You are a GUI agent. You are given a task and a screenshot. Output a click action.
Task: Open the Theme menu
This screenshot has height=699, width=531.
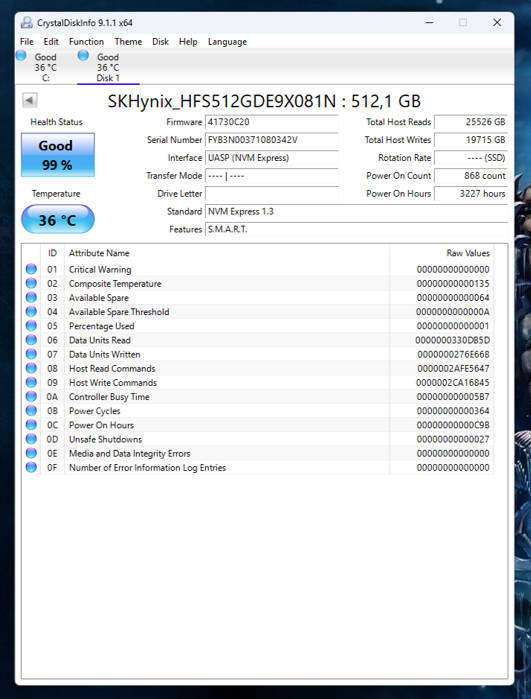coord(128,41)
